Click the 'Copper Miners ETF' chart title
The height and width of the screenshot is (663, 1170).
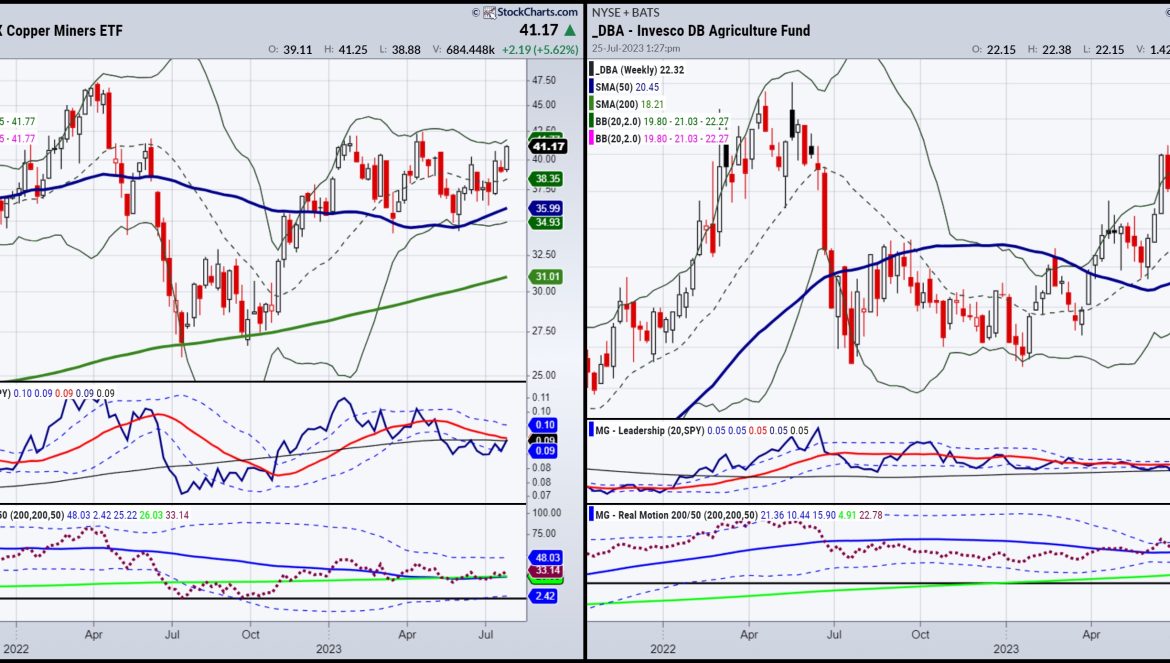(x=62, y=31)
